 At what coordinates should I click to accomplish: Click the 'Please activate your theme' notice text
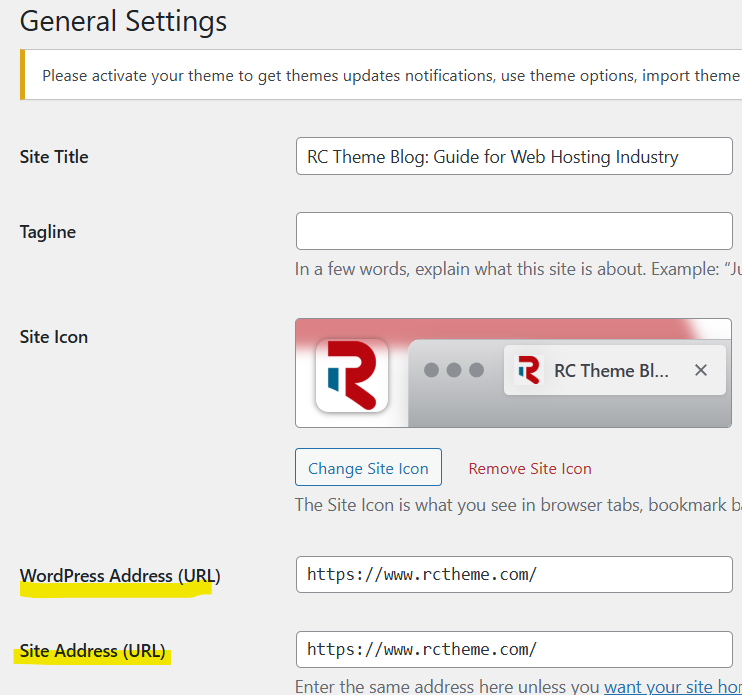[x=392, y=76]
